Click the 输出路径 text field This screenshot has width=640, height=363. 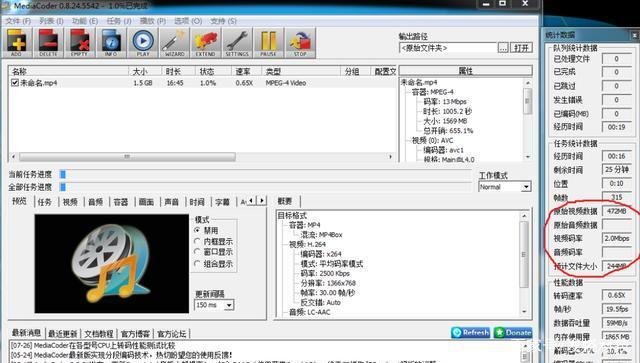448,48
